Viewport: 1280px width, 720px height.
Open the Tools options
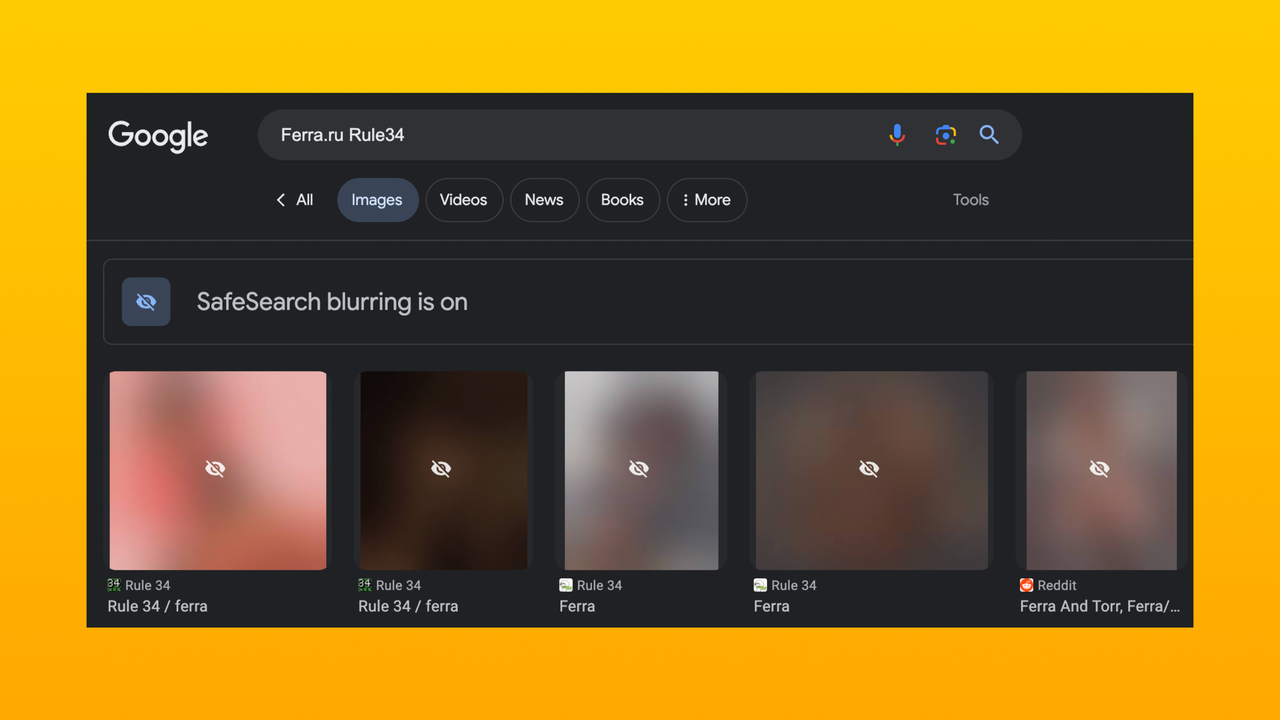pyautogui.click(x=971, y=200)
